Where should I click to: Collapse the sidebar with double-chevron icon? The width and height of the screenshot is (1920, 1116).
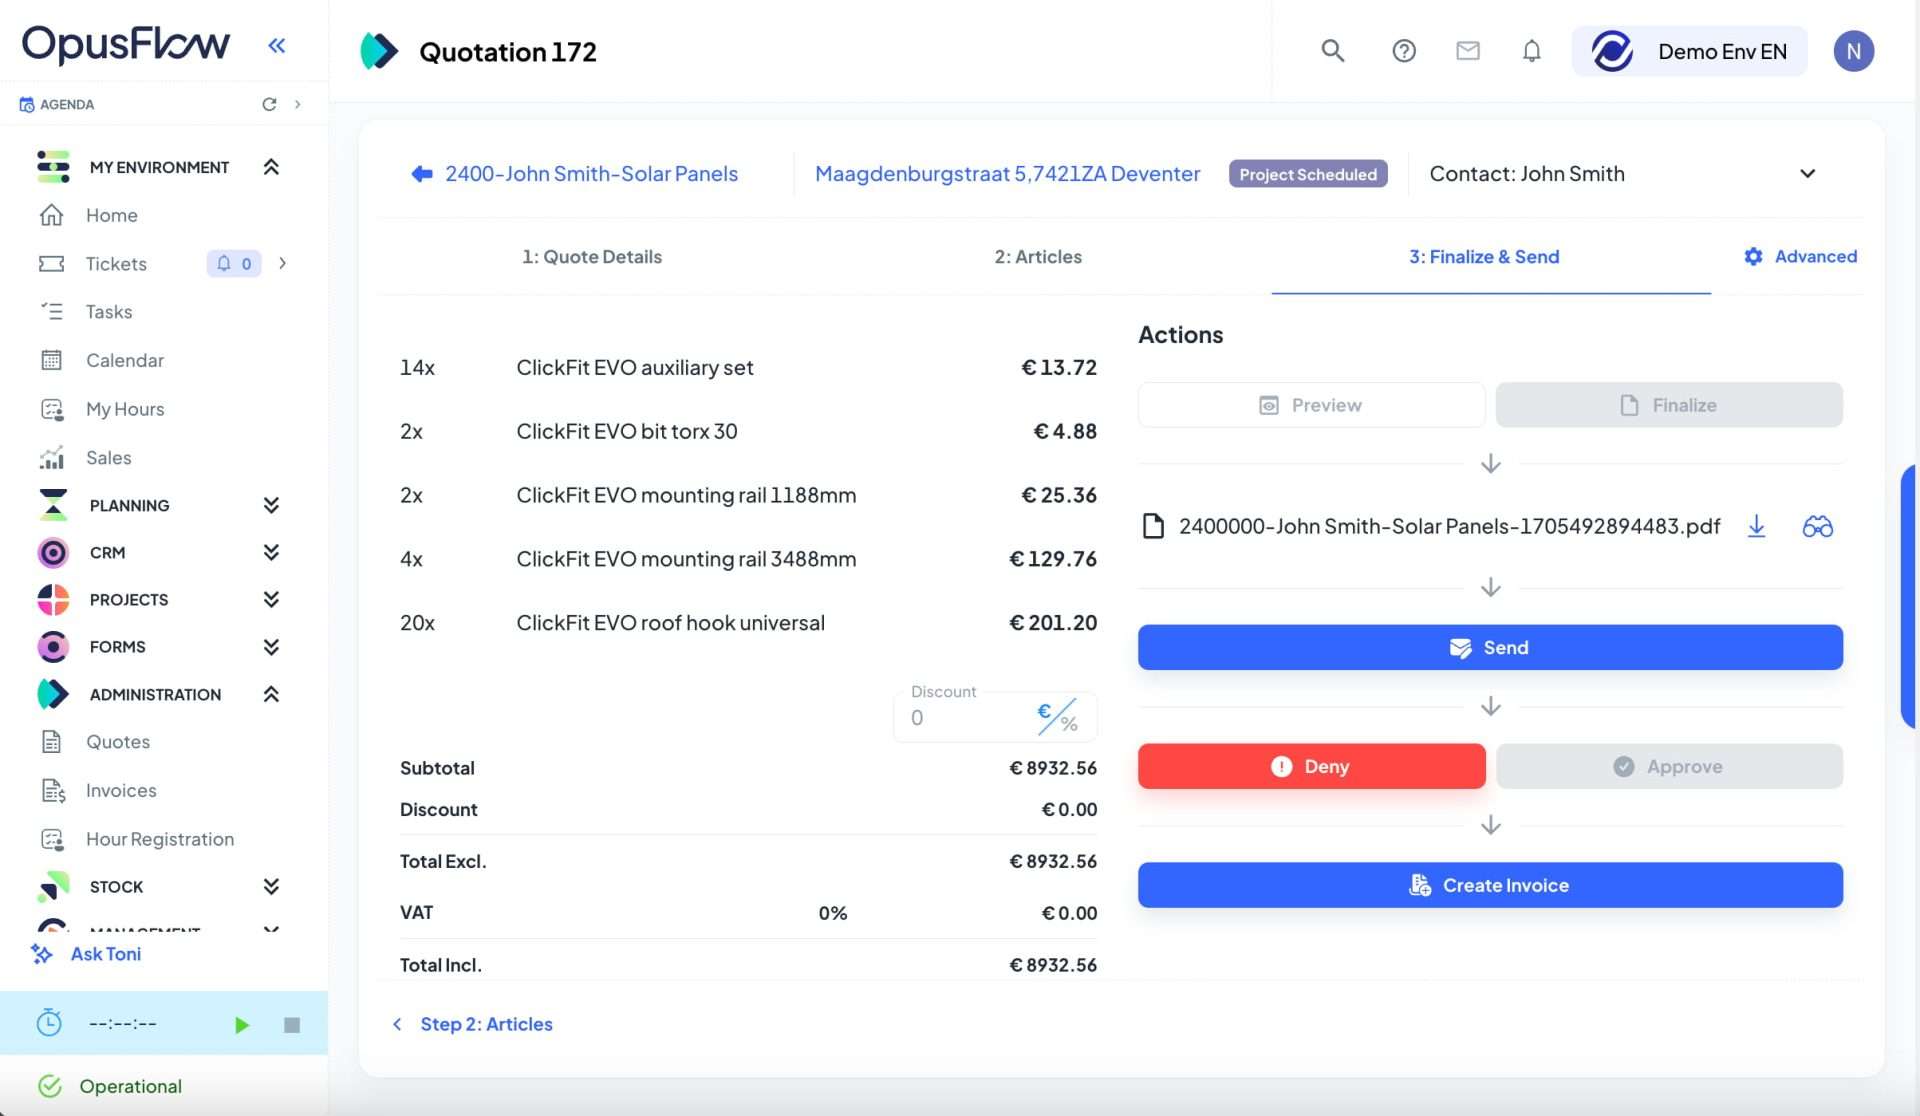click(x=277, y=45)
